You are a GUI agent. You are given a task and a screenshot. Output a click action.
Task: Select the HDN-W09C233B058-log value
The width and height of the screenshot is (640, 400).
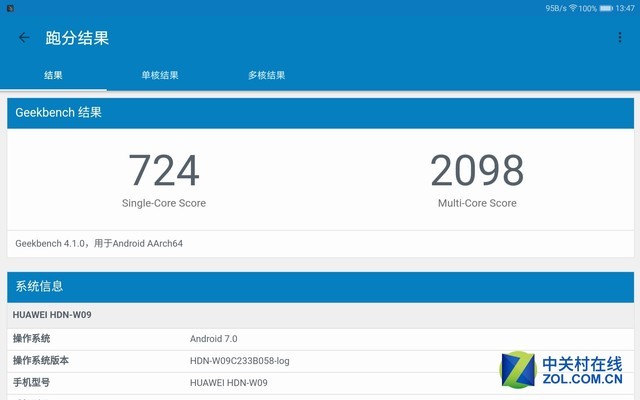pyautogui.click(x=240, y=361)
